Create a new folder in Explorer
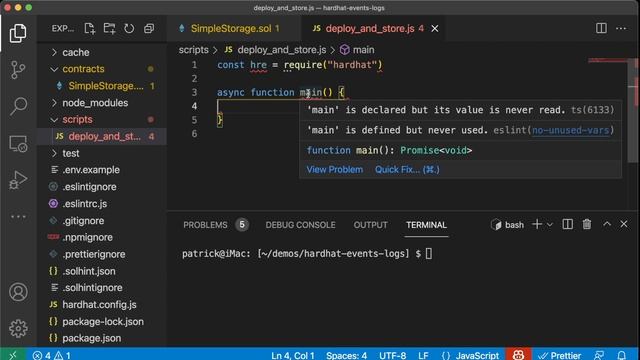This screenshot has height=360, width=640. tap(109, 29)
